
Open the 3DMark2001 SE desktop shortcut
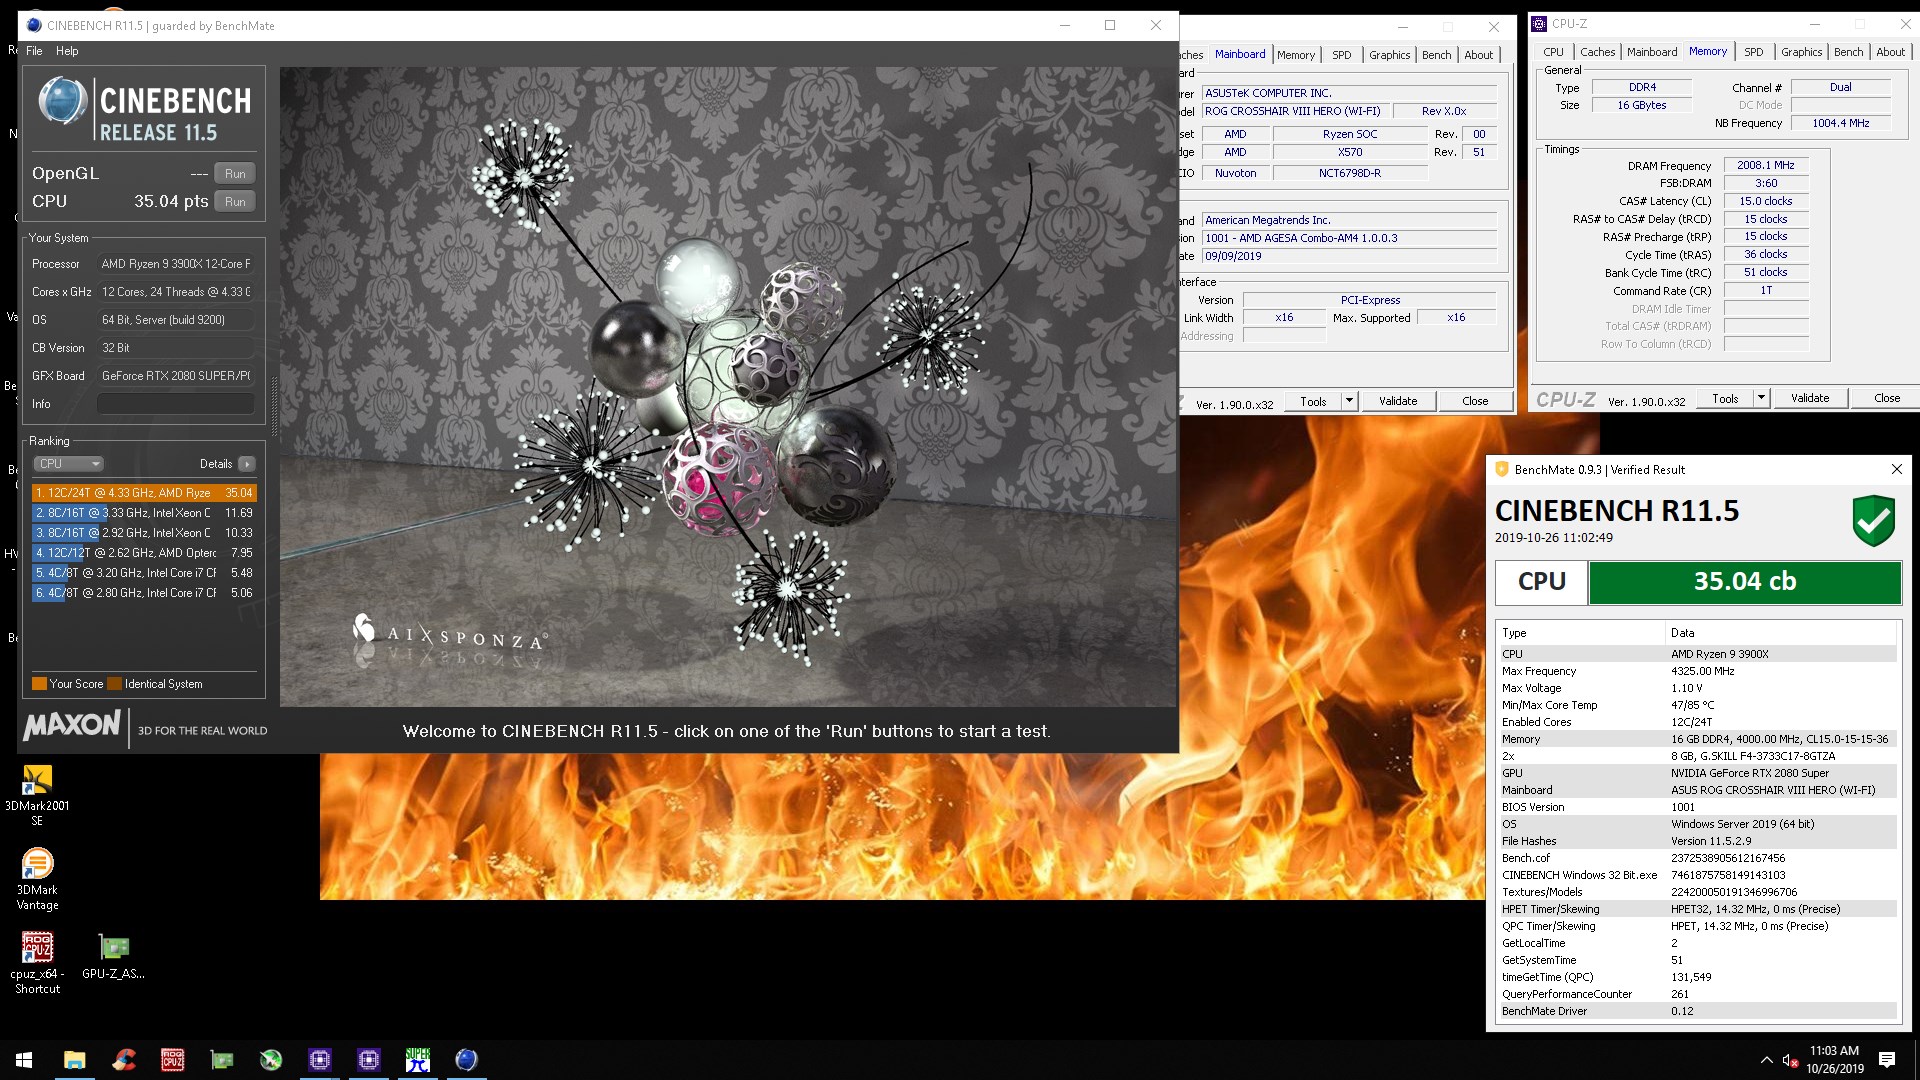click(x=37, y=795)
